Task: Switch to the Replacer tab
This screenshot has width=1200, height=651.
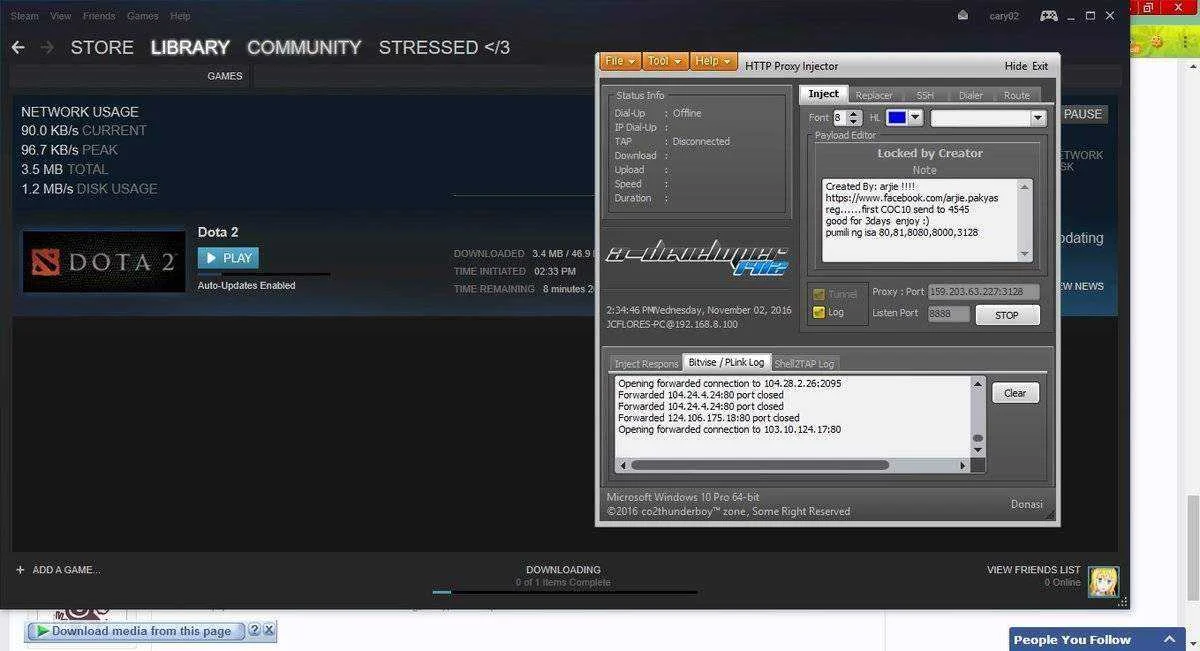Action: coord(873,95)
